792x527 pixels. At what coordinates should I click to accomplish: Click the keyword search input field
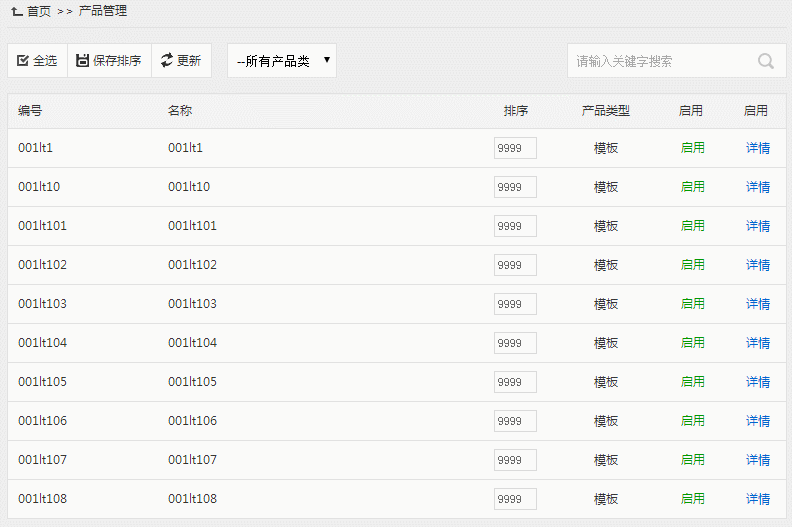tap(660, 61)
